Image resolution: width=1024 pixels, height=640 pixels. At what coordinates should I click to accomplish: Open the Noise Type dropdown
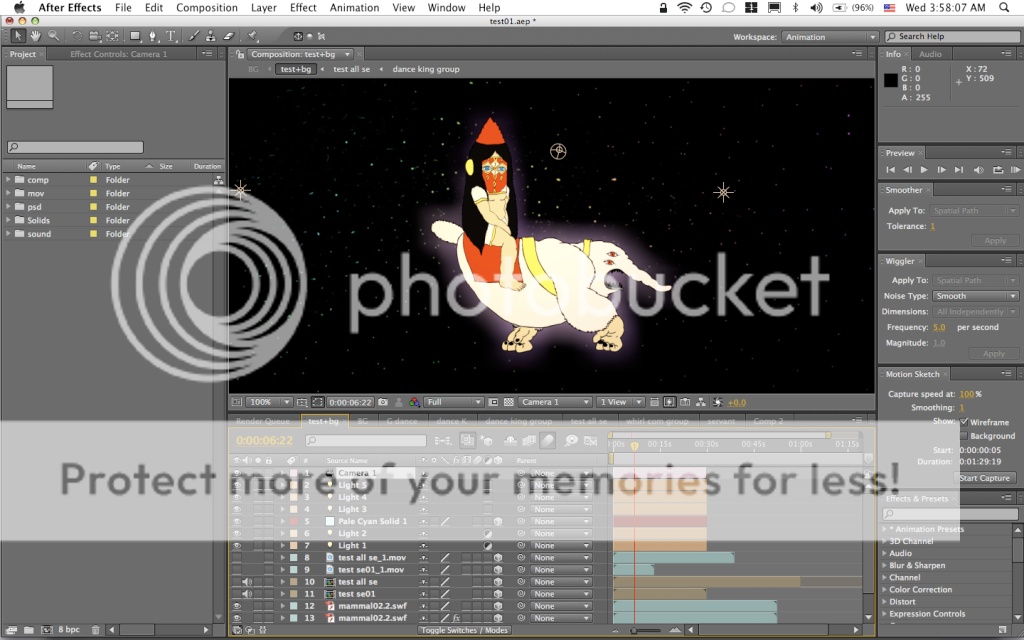coord(975,296)
